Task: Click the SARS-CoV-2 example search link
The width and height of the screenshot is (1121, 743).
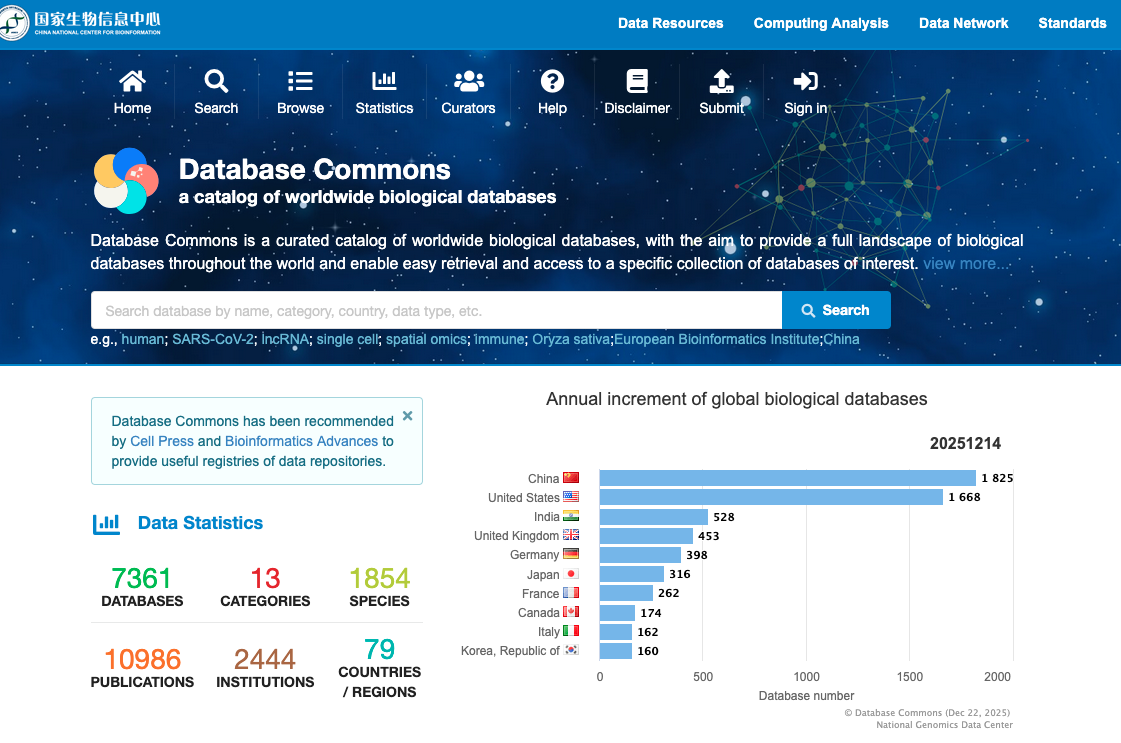Action: tap(213, 339)
